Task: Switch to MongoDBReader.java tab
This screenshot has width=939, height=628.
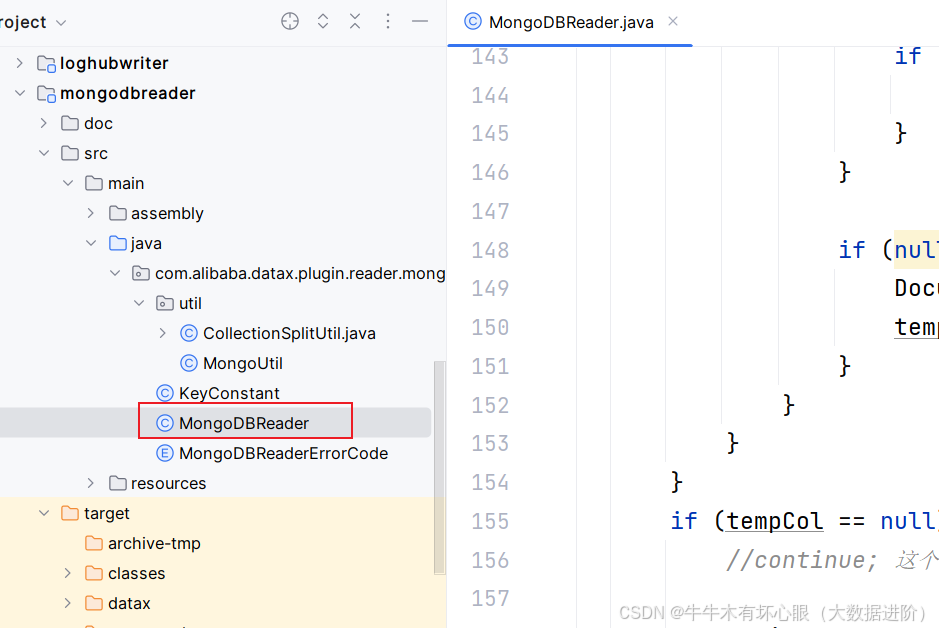Action: (570, 22)
